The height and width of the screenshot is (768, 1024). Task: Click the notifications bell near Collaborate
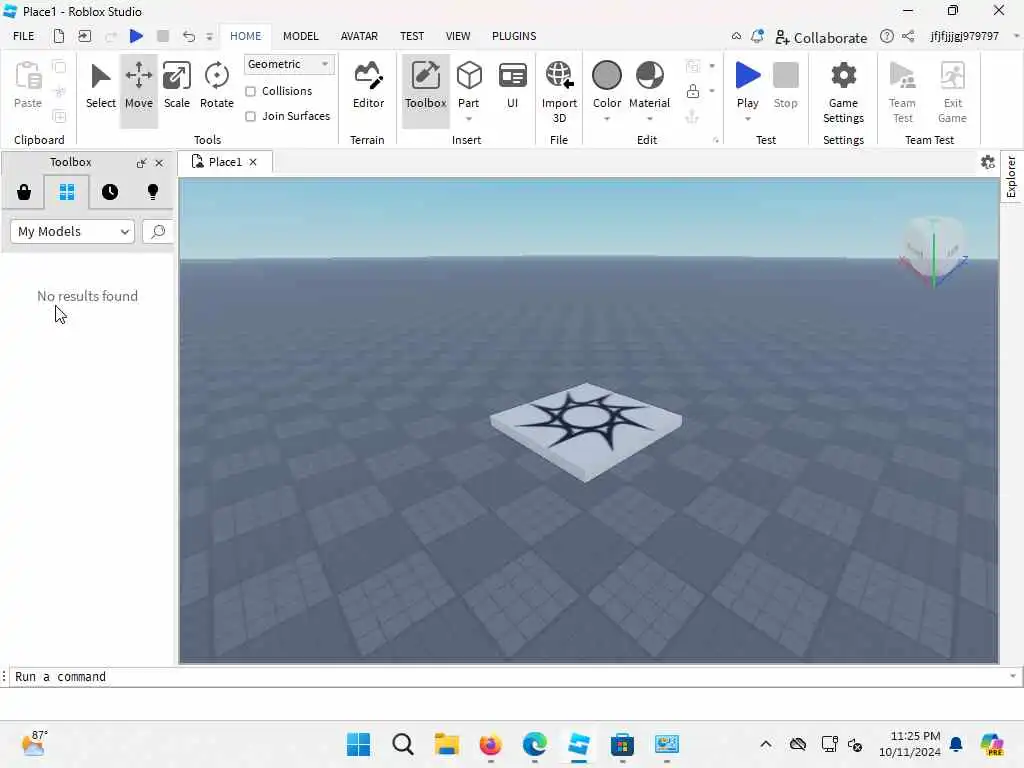(757, 37)
